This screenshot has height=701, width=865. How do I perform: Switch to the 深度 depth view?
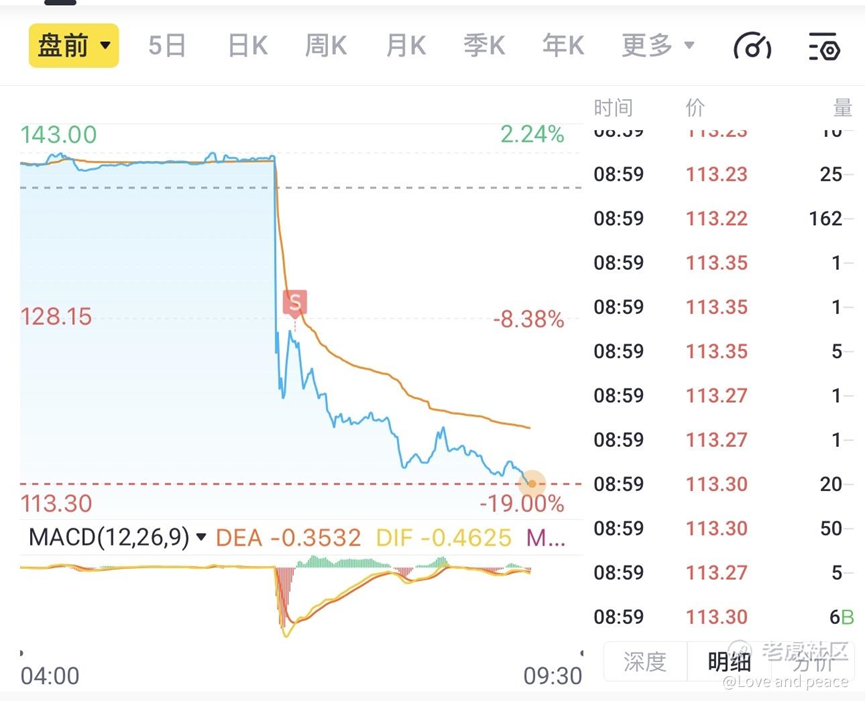[645, 661]
